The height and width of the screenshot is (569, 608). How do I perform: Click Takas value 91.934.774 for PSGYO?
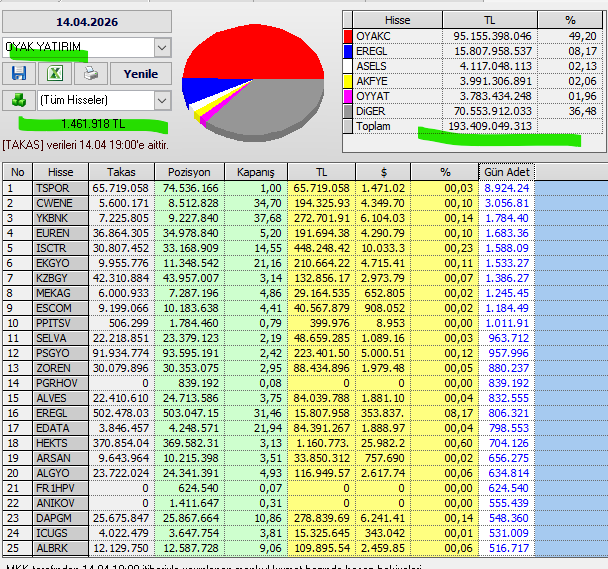click(x=121, y=353)
